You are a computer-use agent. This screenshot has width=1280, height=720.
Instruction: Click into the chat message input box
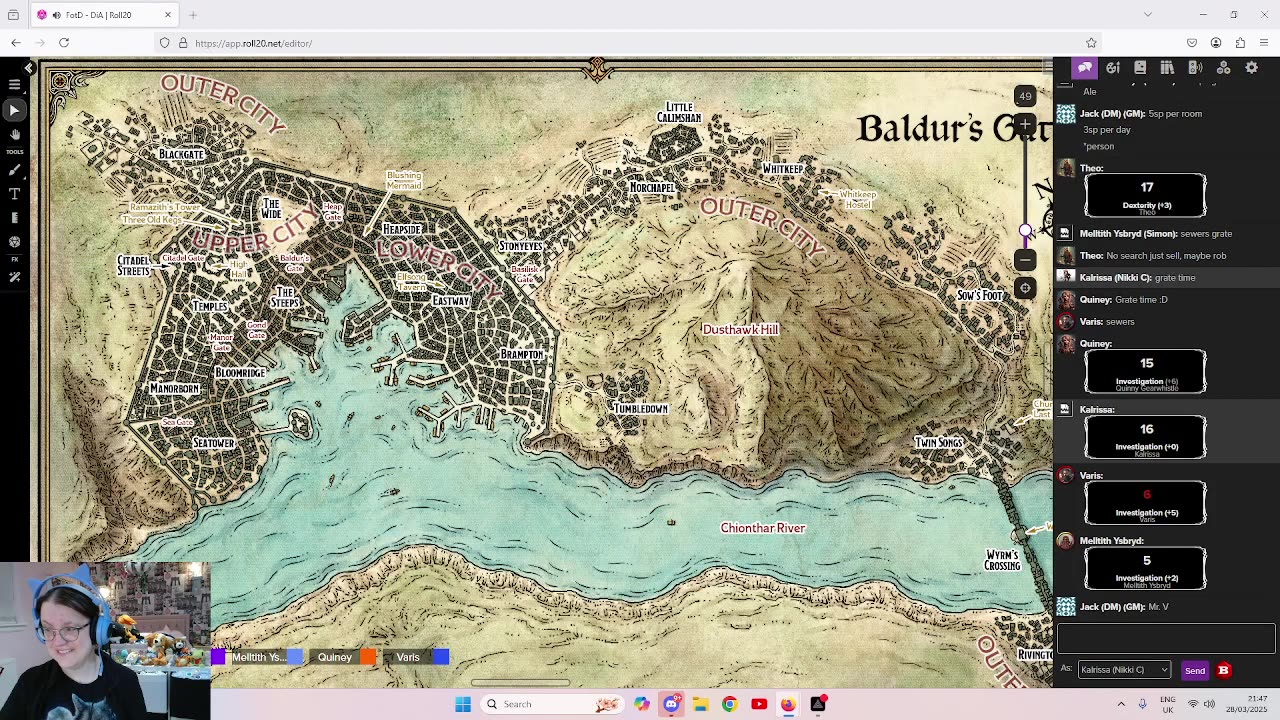1166,638
